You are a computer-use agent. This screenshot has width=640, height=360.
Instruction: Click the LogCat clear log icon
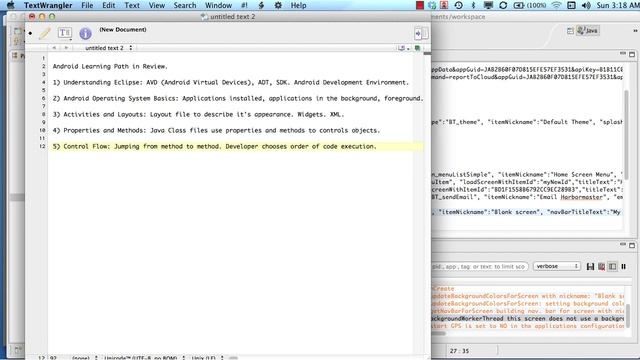pos(602,267)
